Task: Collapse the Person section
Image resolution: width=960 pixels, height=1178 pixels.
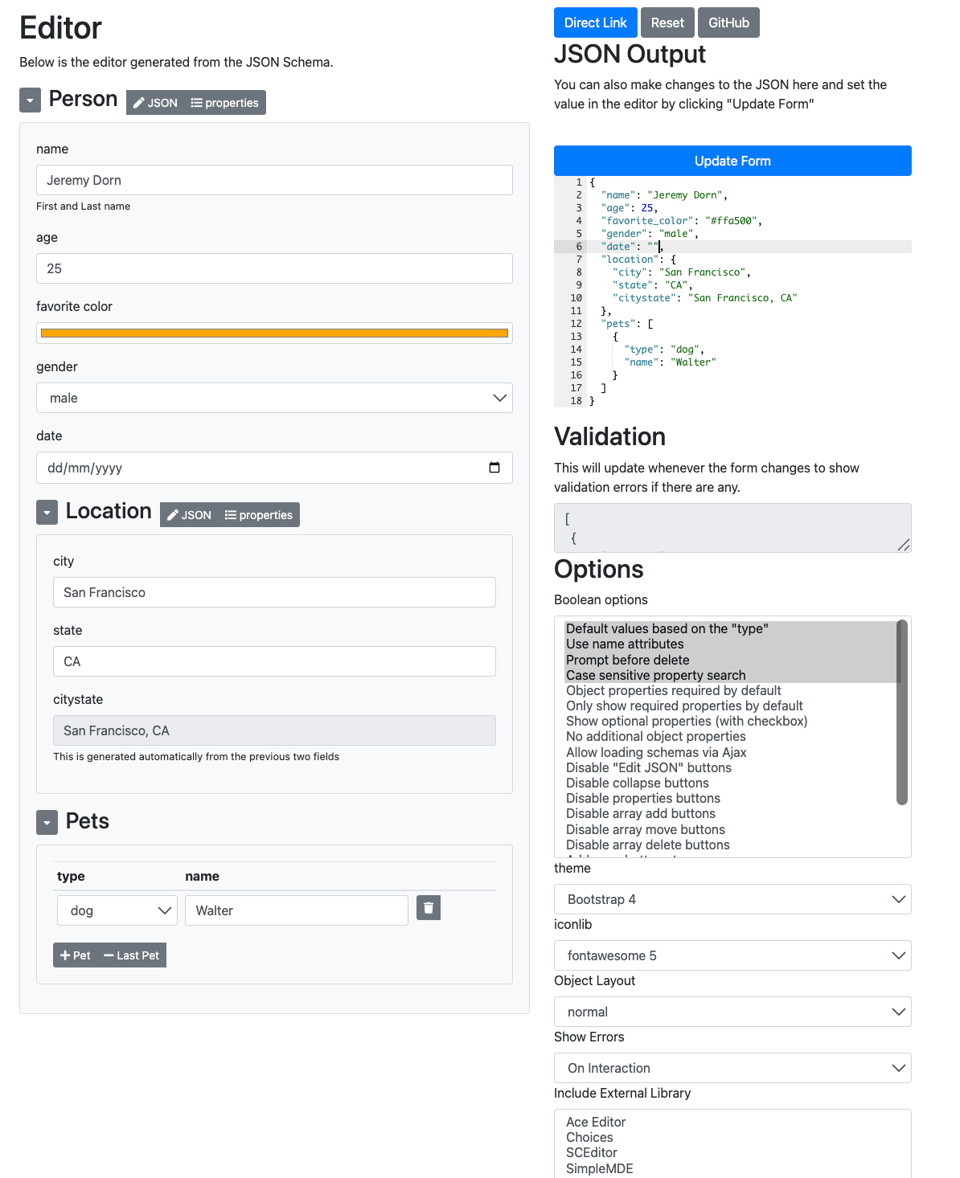Action: pyautogui.click(x=30, y=100)
